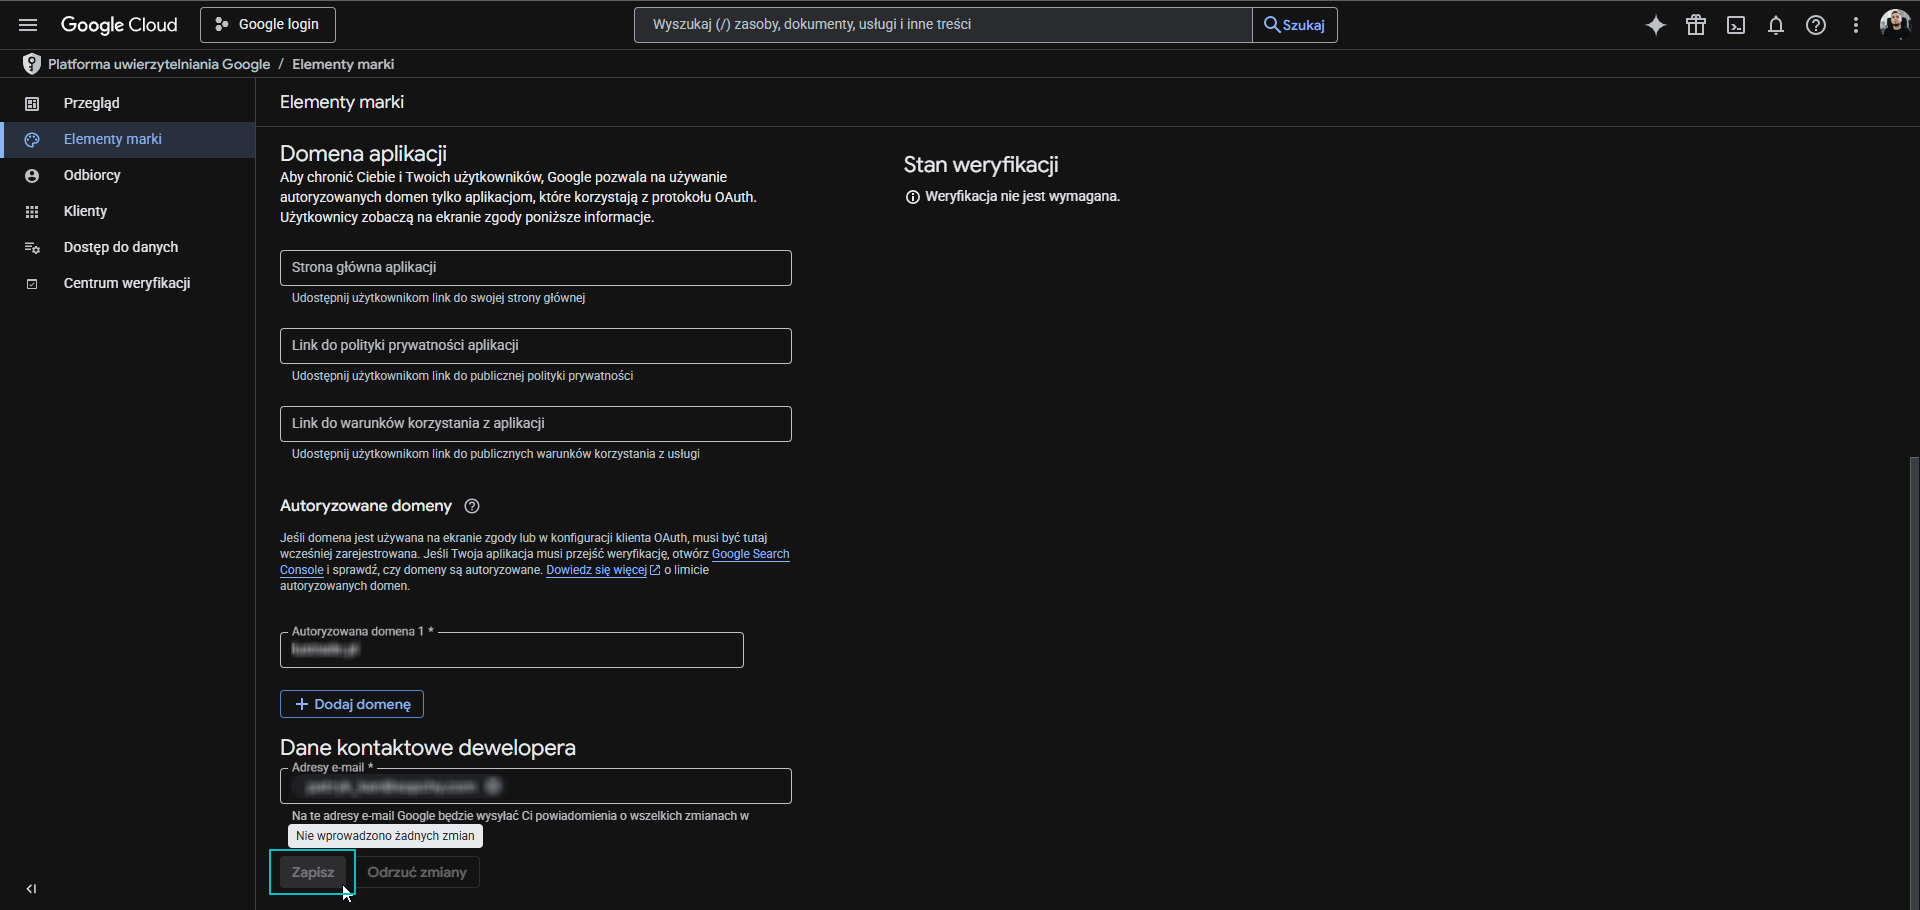Screen dimensions: 1920x910
Task: Open the help question mark icon
Action: (x=1816, y=25)
